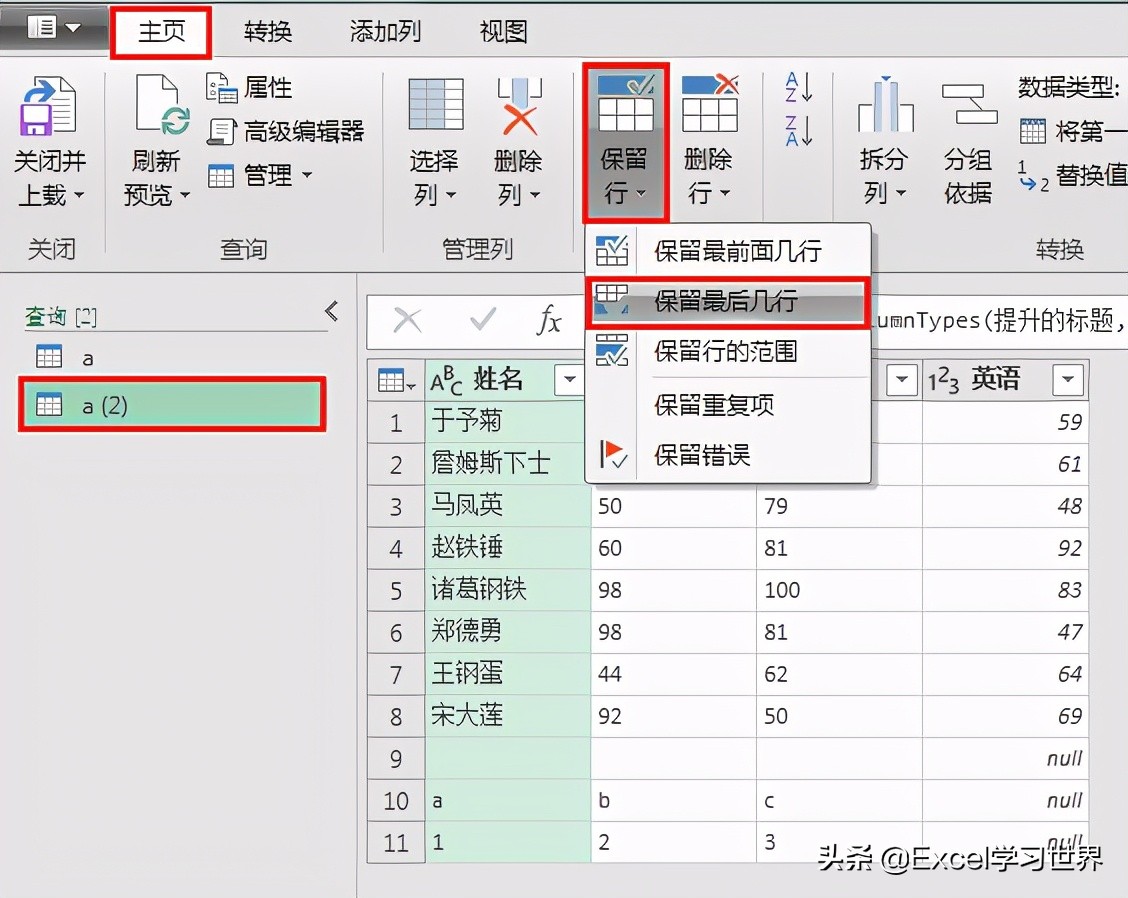This screenshot has width=1128, height=898.
Task: Choose 保留最后几行 from the menu
Action: 728,303
